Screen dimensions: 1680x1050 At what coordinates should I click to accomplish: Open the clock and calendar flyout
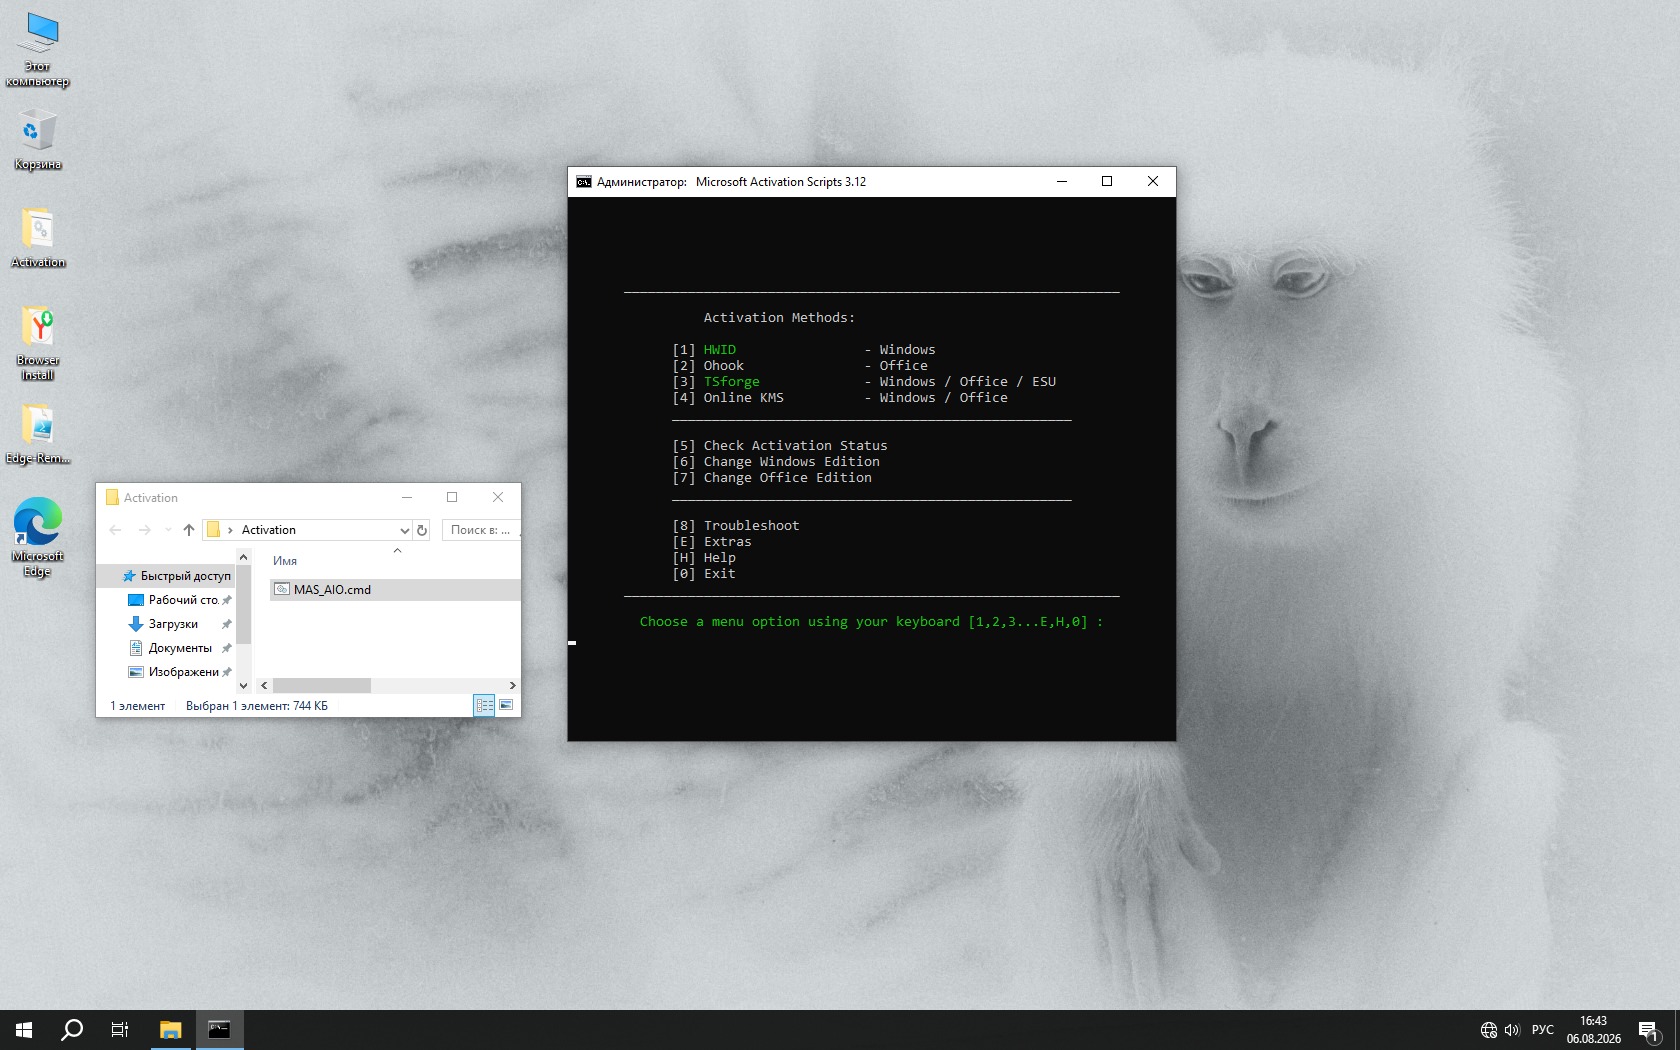click(1594, 1030)
